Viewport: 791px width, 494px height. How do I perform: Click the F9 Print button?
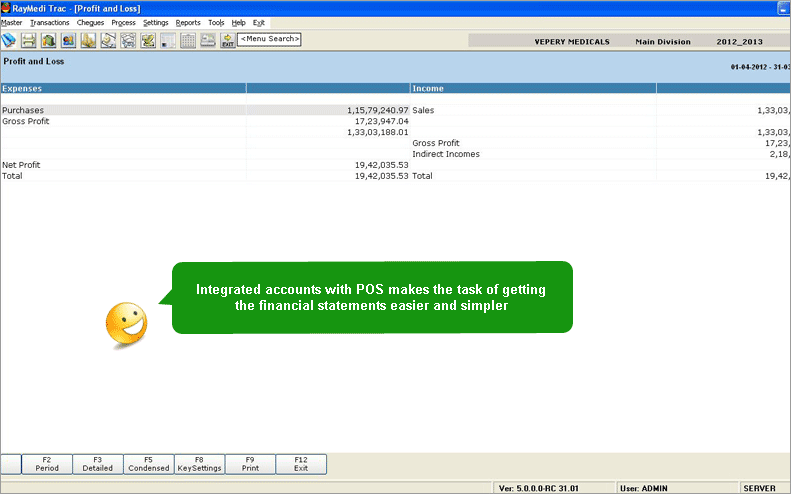(250, 464)
